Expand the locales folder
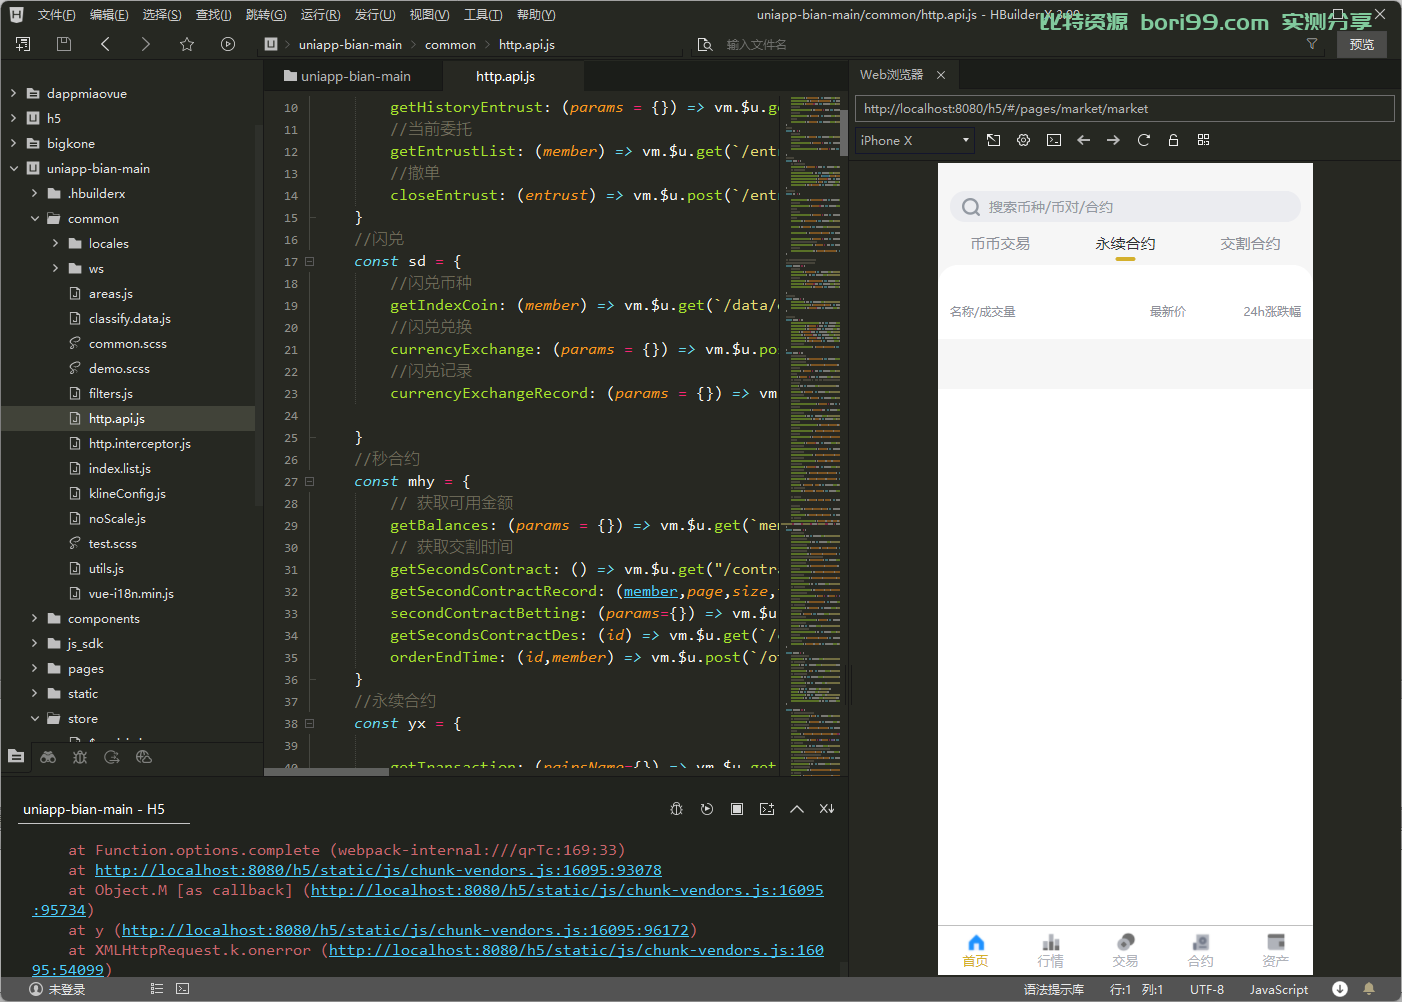1402x1002 pixels. 56,243
